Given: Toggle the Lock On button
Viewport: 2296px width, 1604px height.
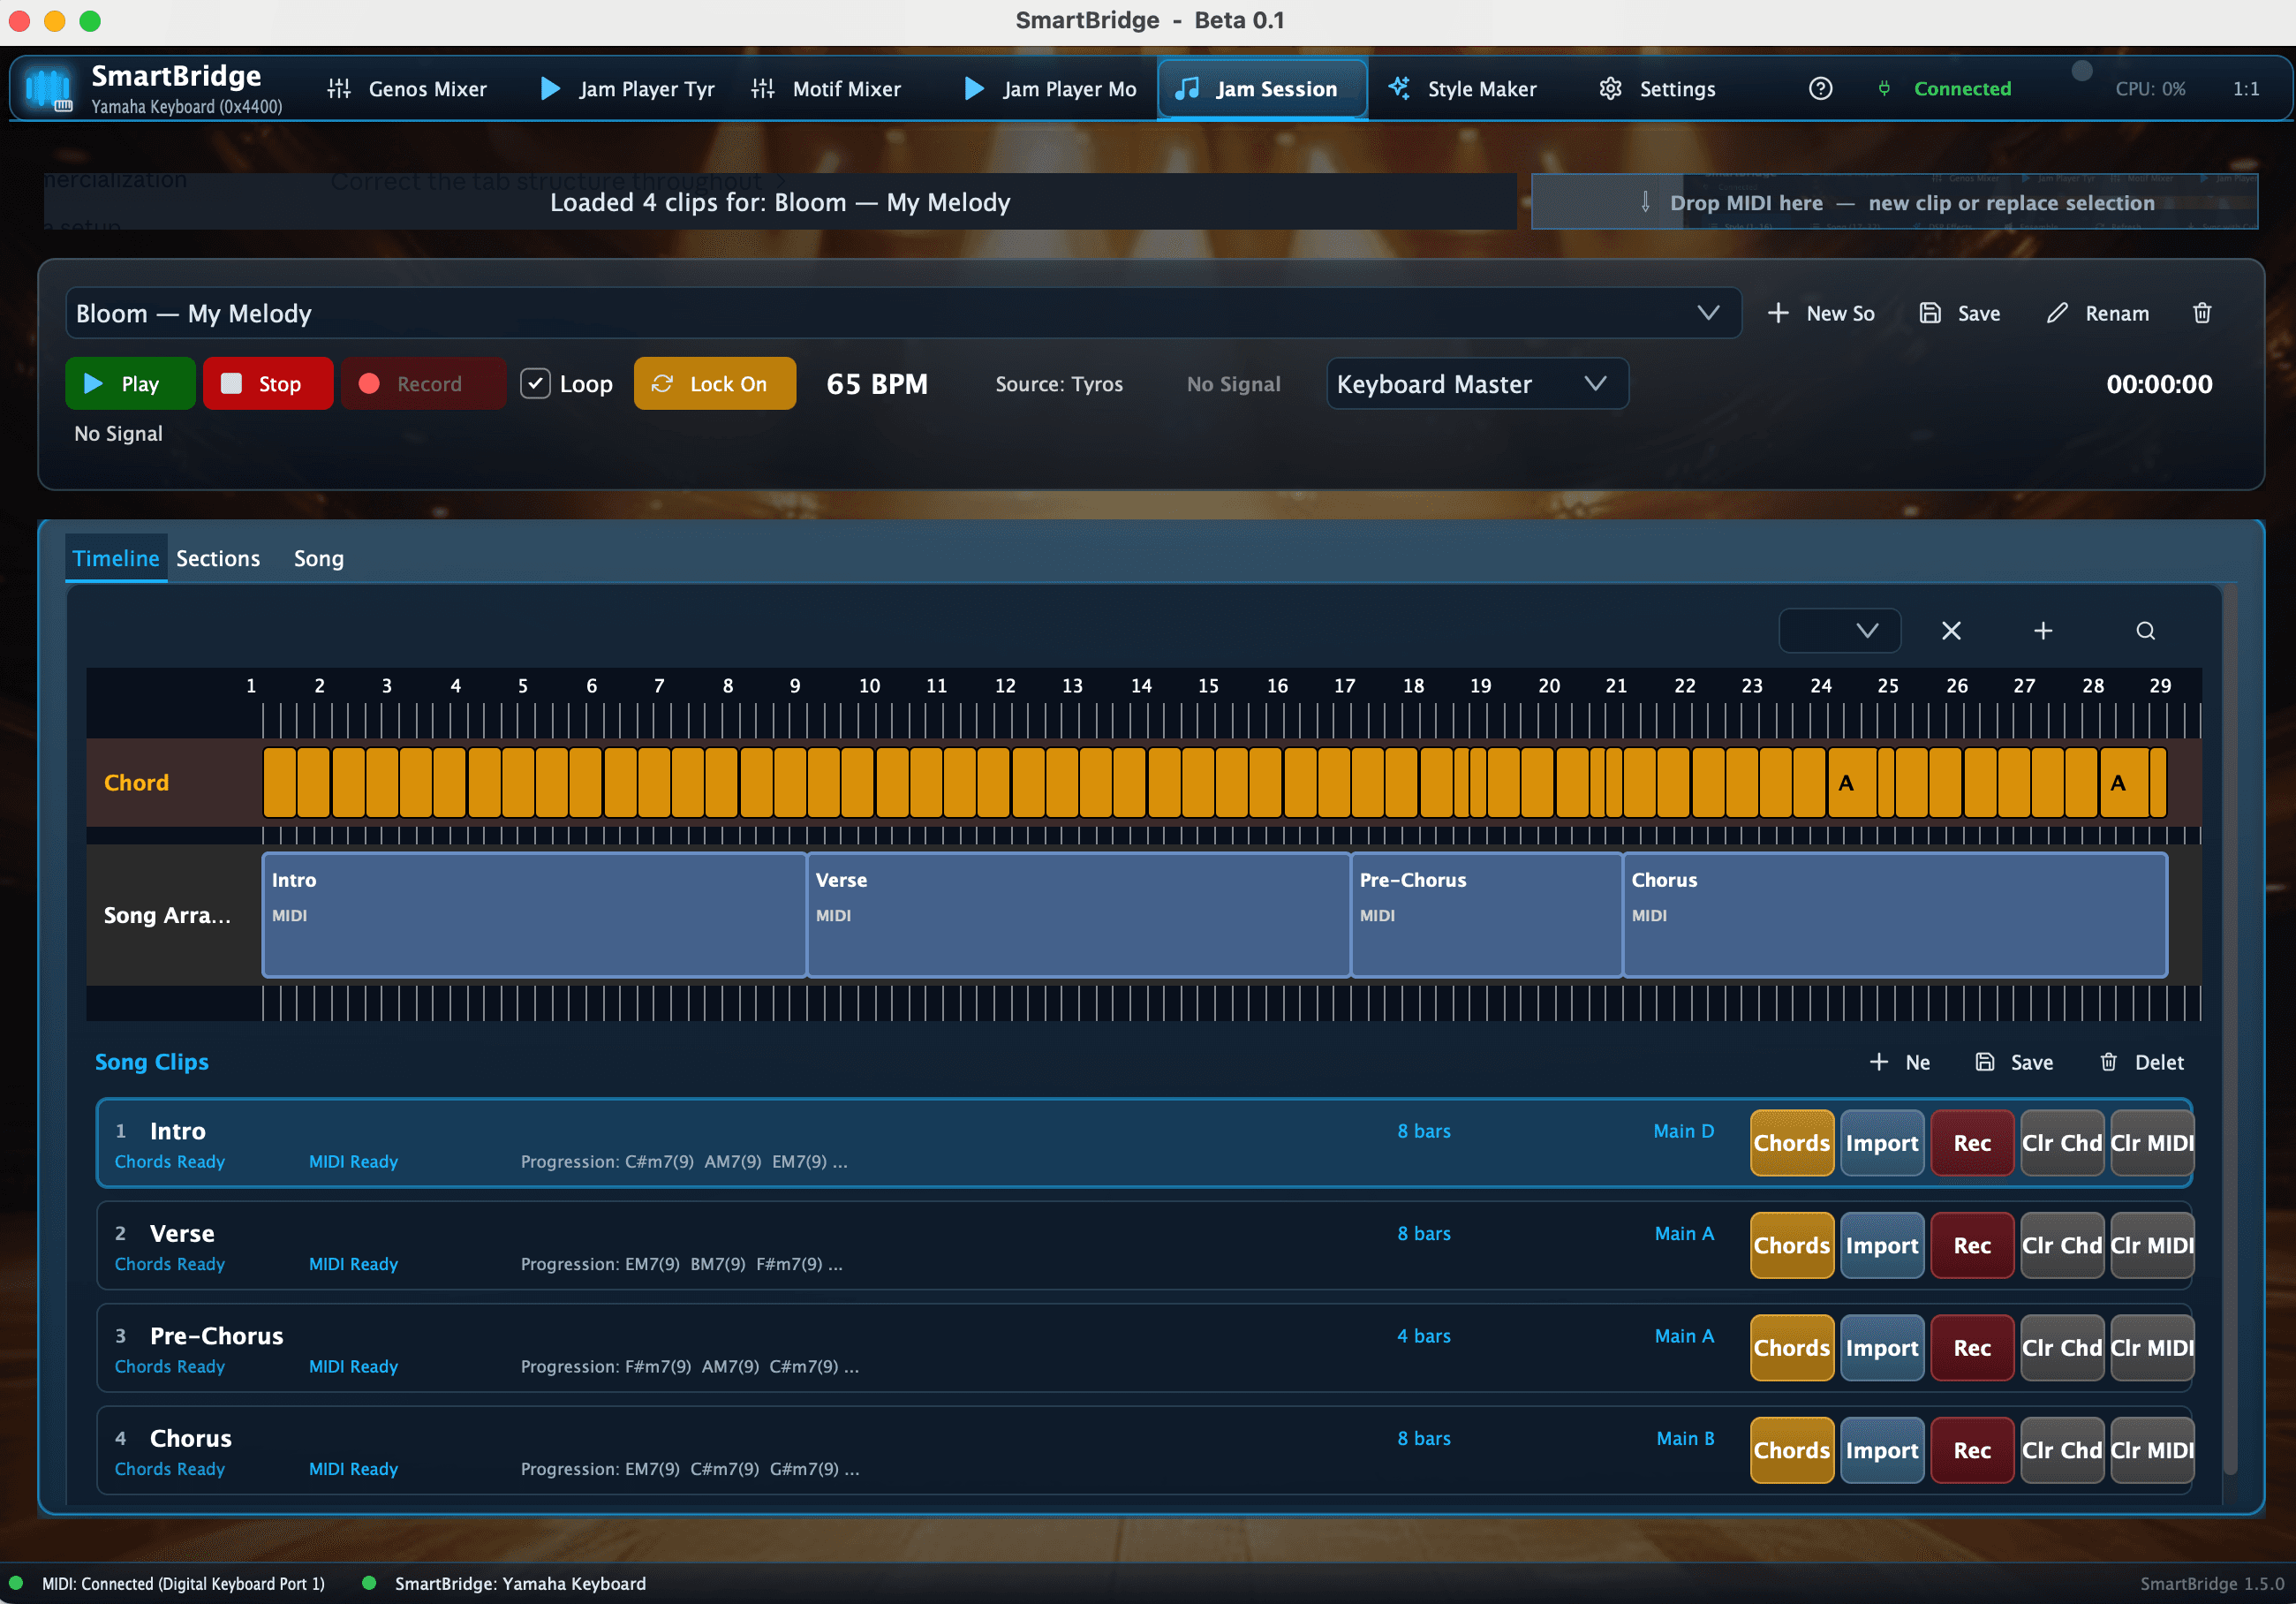Looking at the screenshot, I should click(x=714, y=384).
